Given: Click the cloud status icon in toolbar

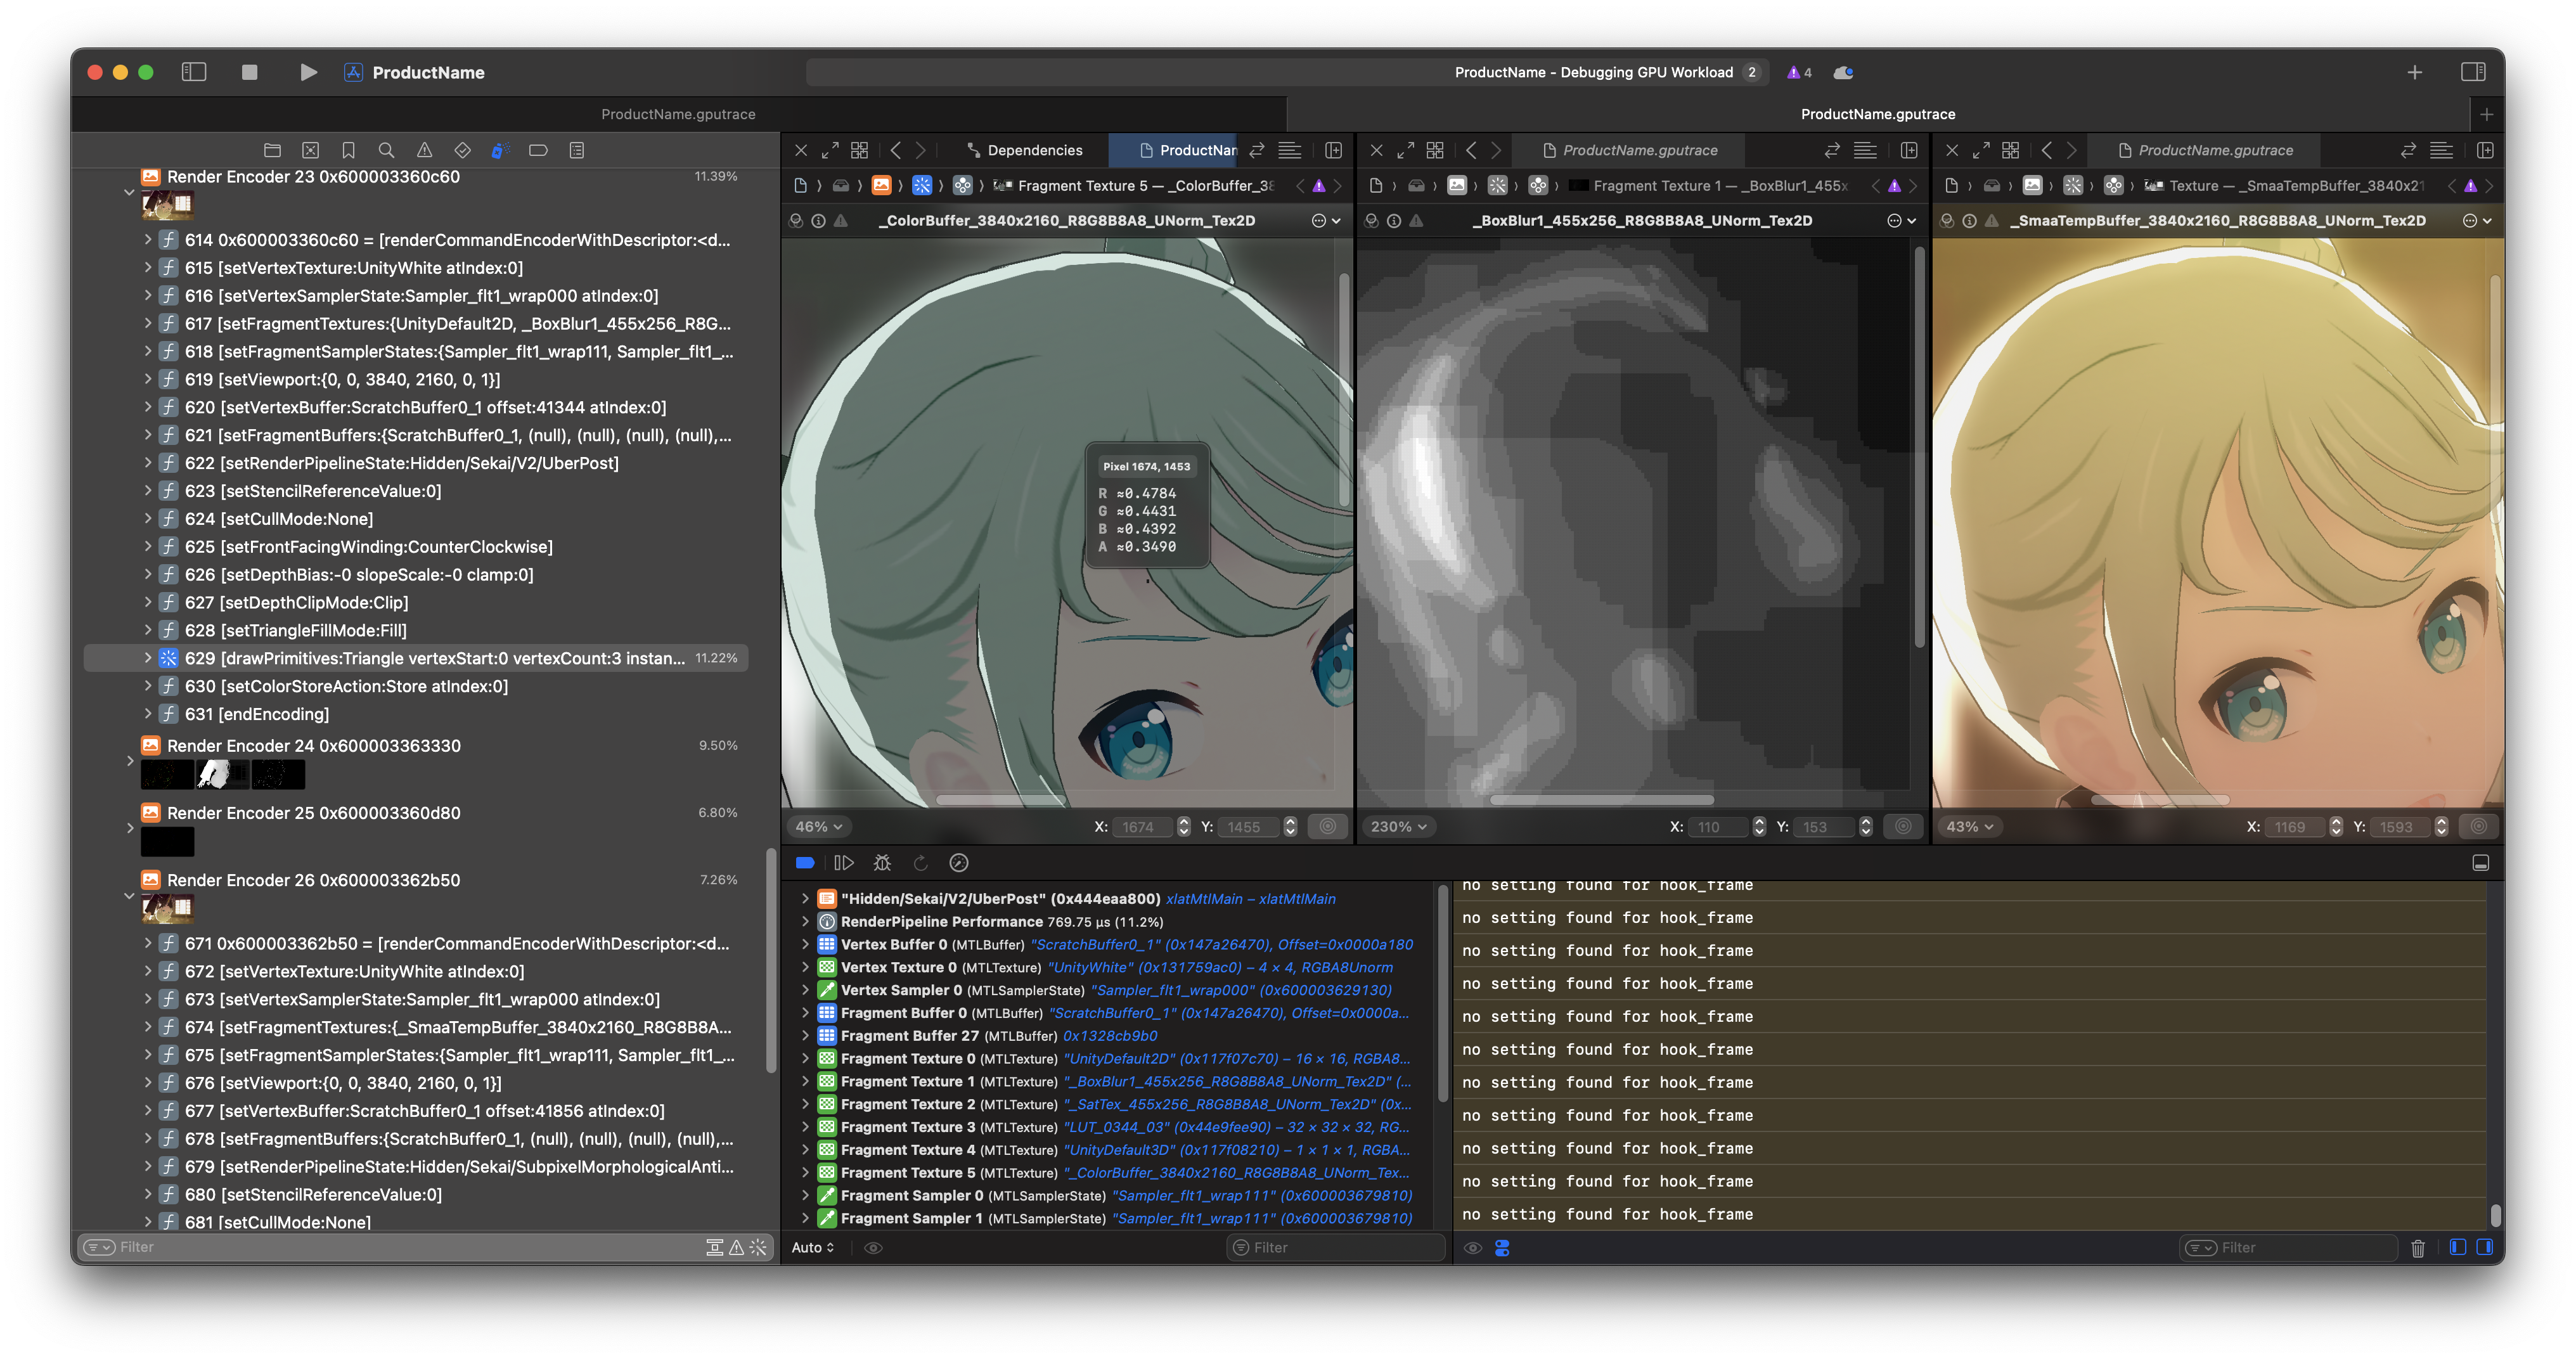Looking at the screenshot, I should tap(1843, 72).
